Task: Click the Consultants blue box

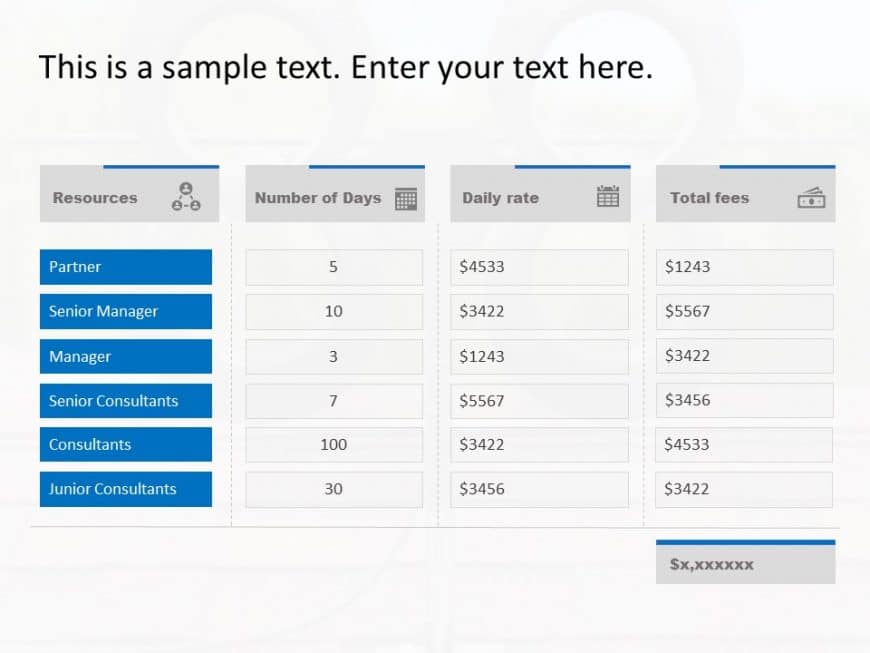Action: 126,445
